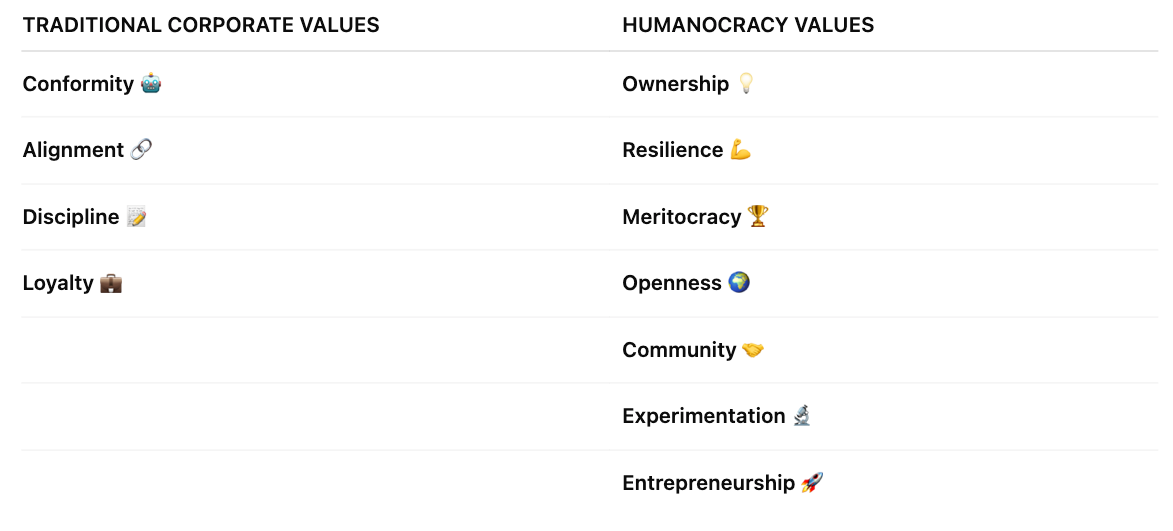Click the briefcase emoji beside Loyalty

(x=111, y=284)
